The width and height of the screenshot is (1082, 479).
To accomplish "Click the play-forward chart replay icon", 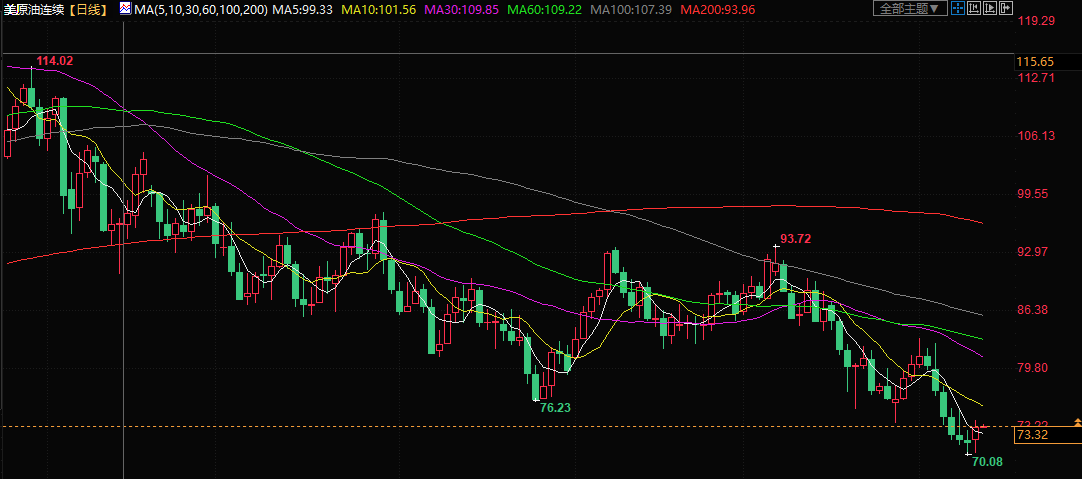I will (x=990, y=9).
